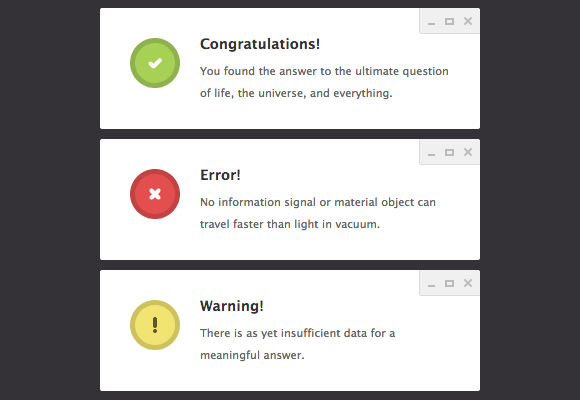Minimize the Error notification

(x=431, y=155)
